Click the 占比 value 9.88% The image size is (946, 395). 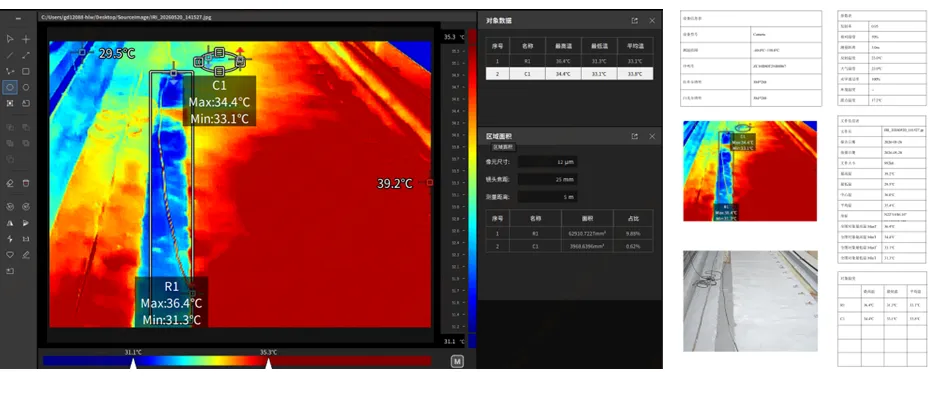(x=632, y=233)
